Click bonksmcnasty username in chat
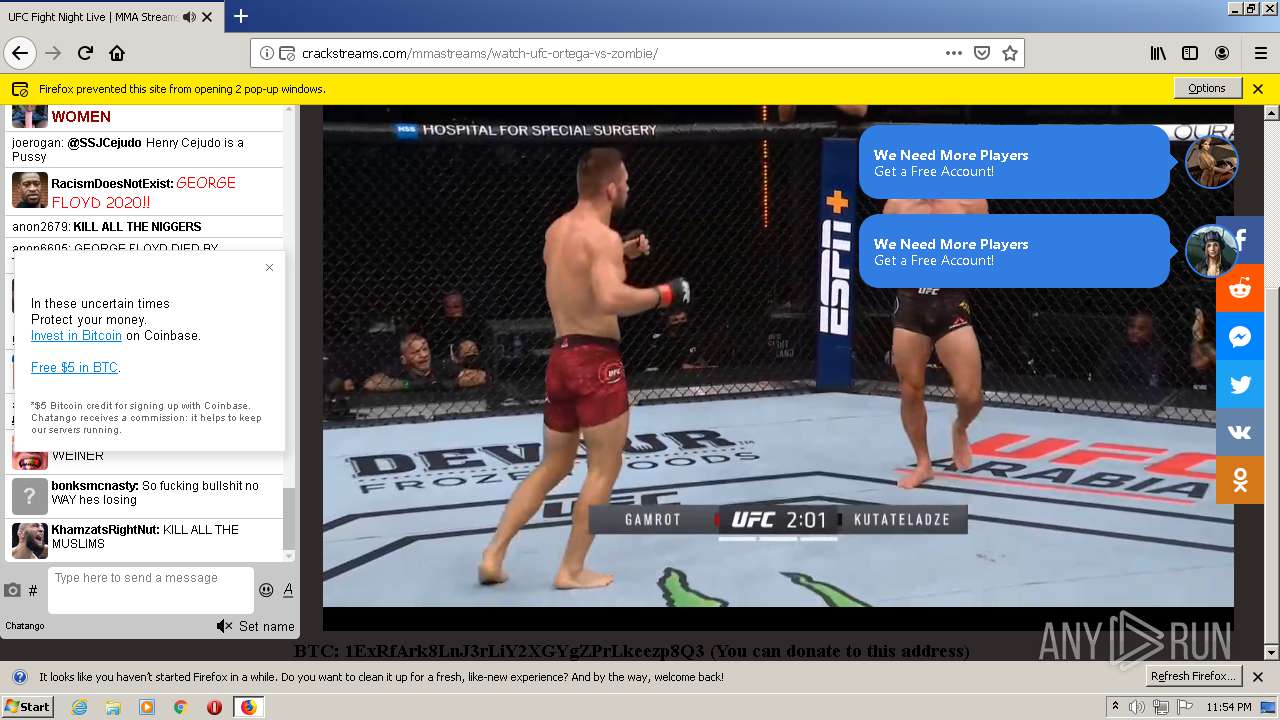1280x720 pixels. point(95,486)
